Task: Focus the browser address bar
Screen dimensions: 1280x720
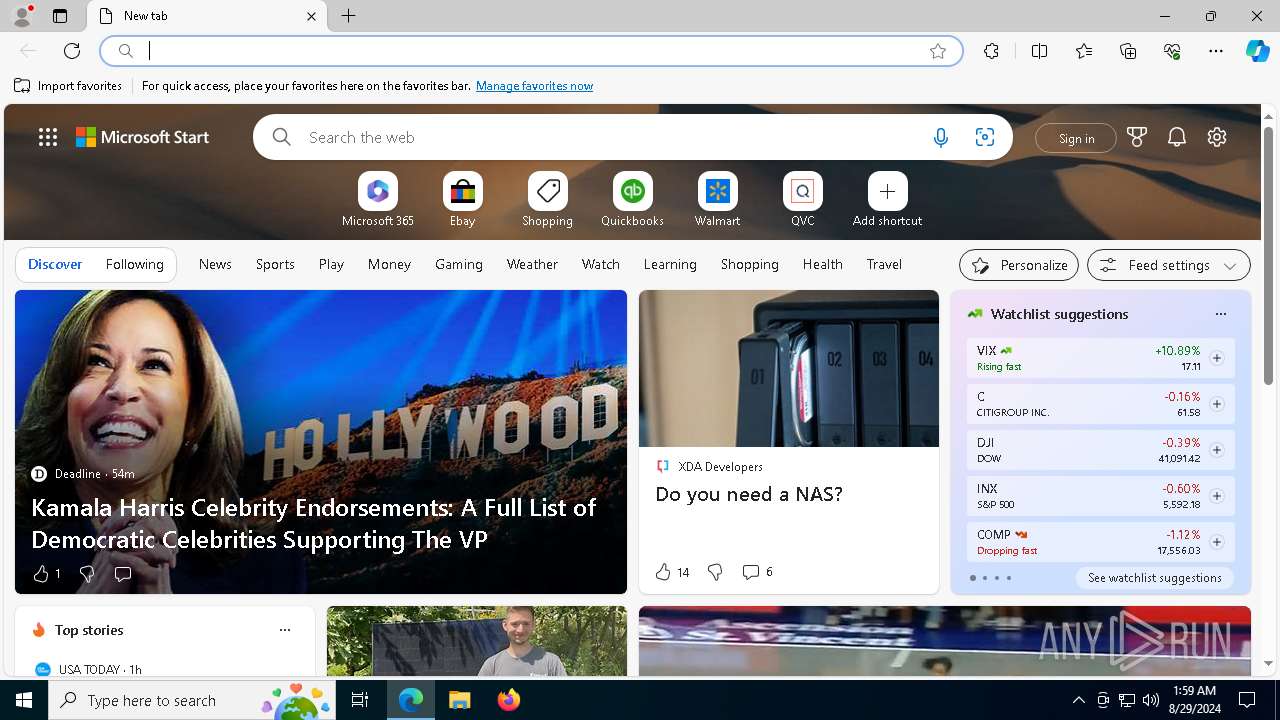Action: (530, 51)
